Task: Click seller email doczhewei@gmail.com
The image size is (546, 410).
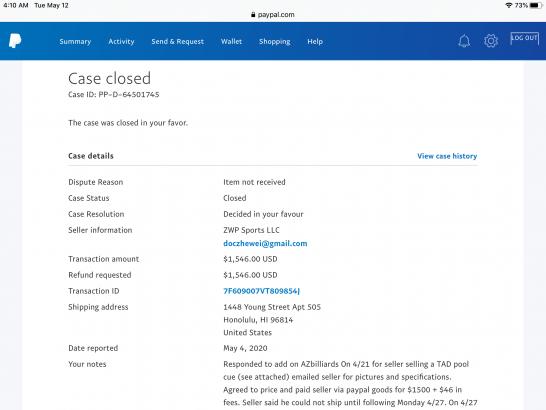Action: [x=265, y=243]
